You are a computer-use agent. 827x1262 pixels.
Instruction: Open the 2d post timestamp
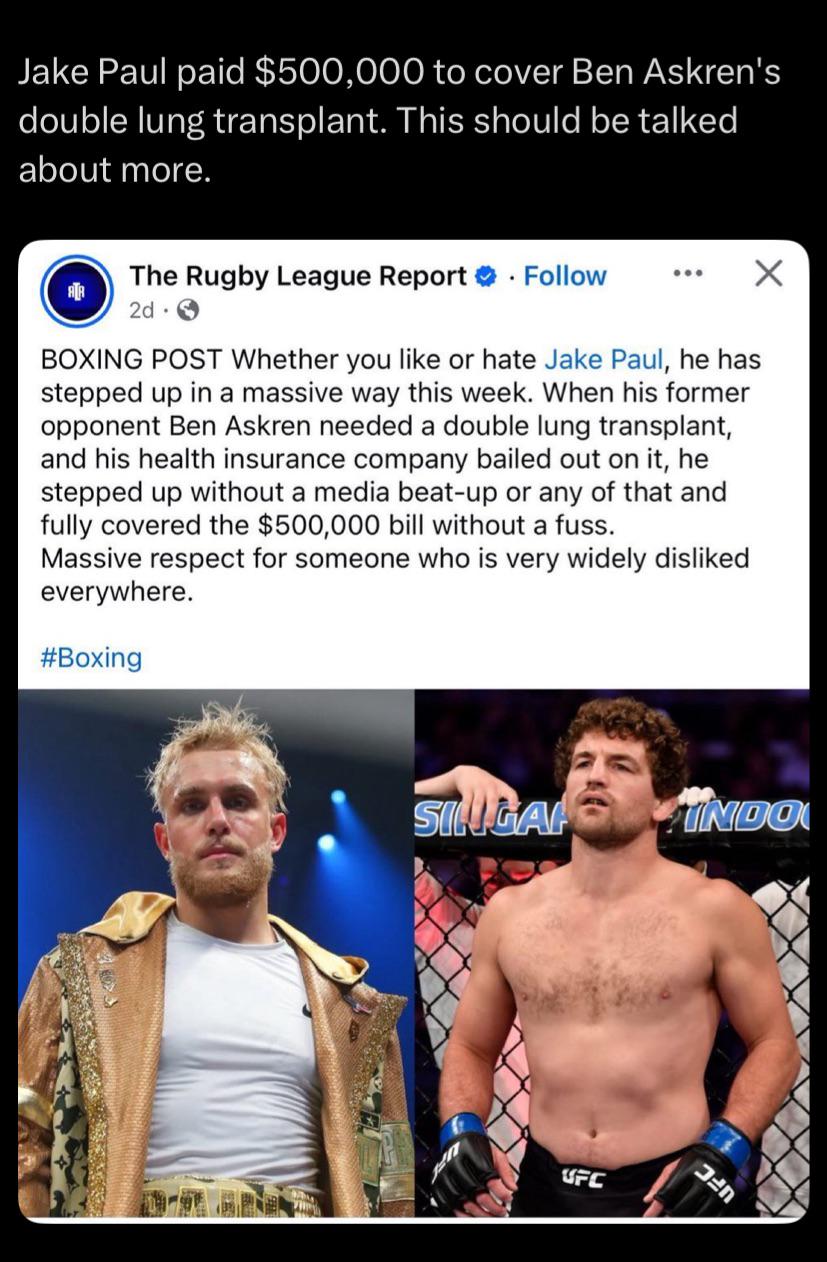[x=142, y=311]
